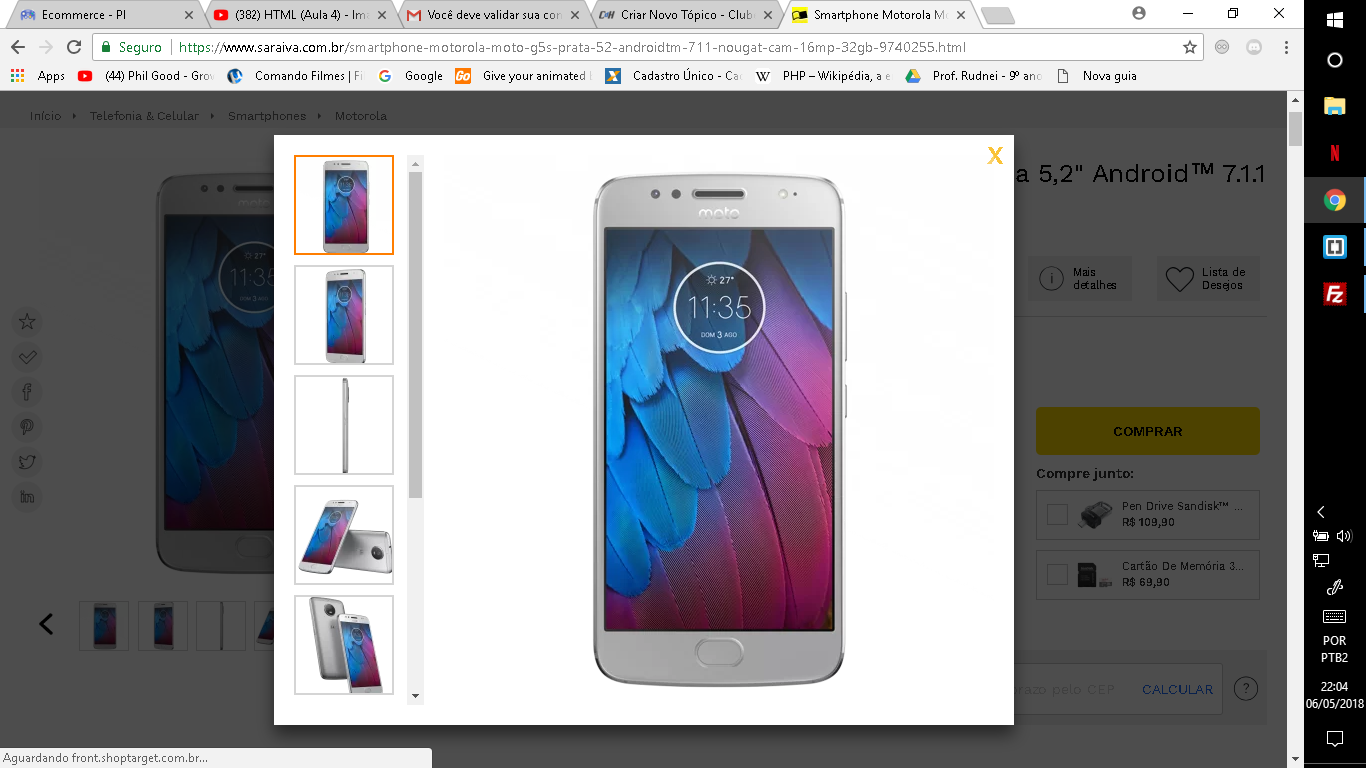Click the browser back arrow

tap(19, 47)
